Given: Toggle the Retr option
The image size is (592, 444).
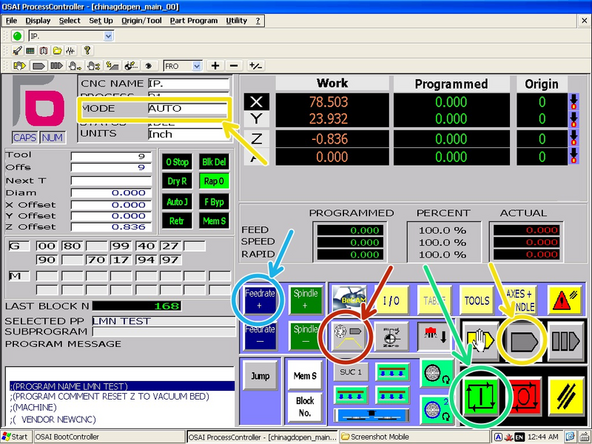Looking at the screenshot, I should [x=177, y=221].
